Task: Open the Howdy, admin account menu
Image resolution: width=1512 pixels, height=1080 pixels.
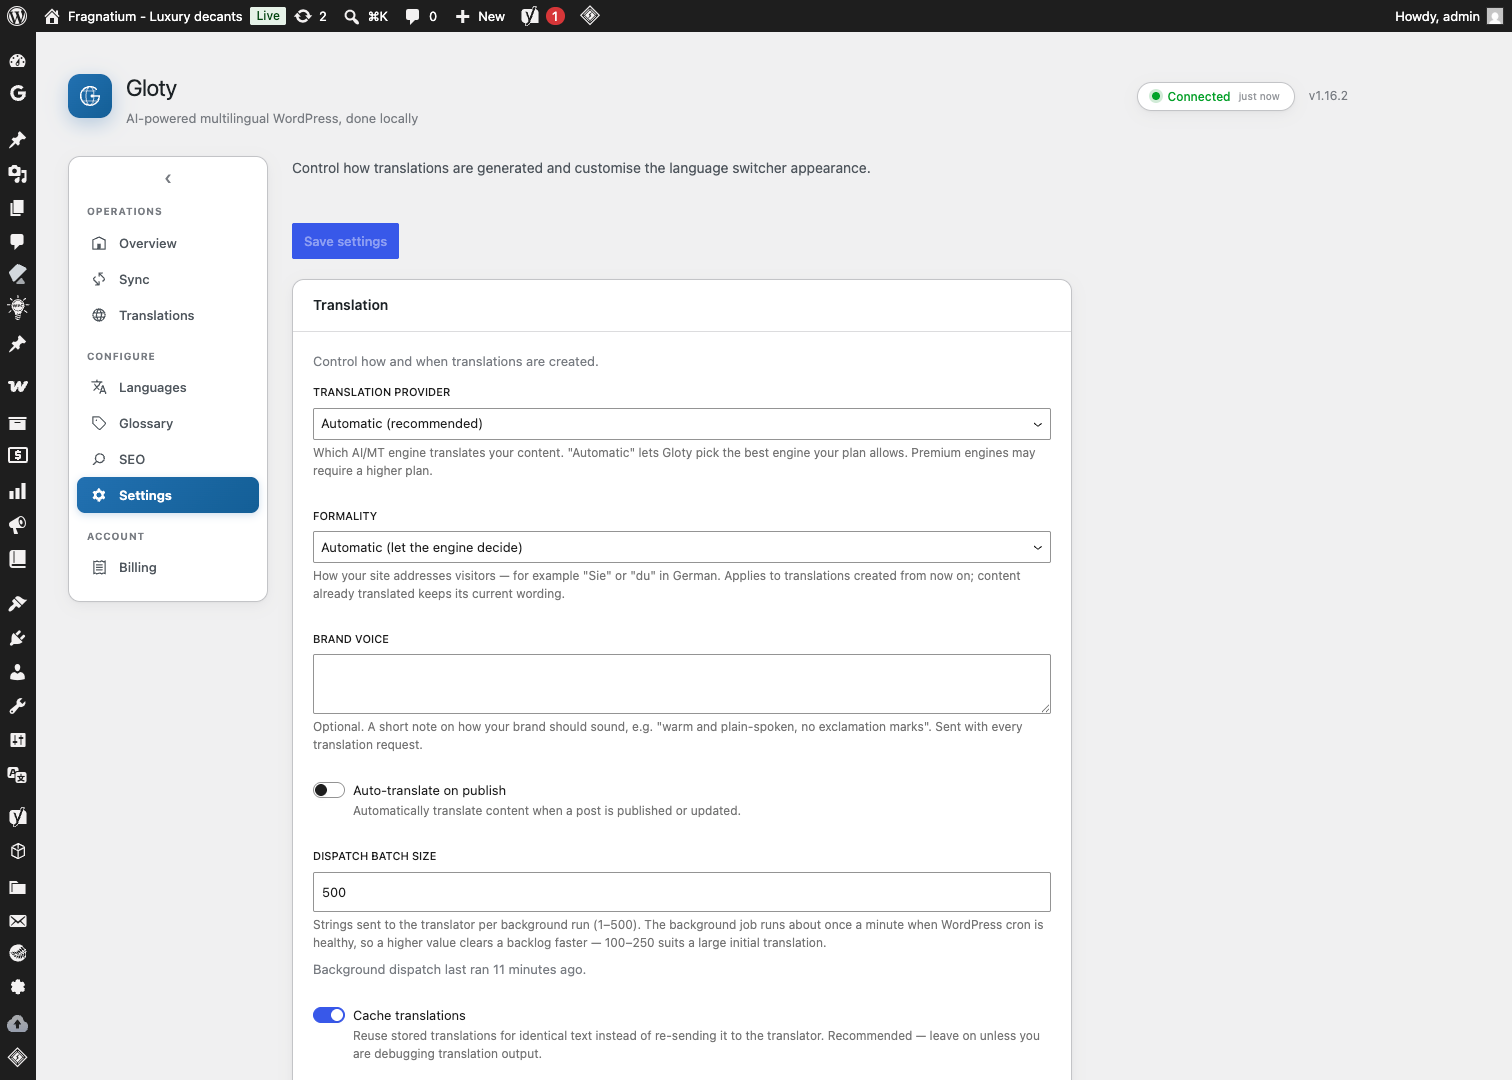Action: point(1448,16)
